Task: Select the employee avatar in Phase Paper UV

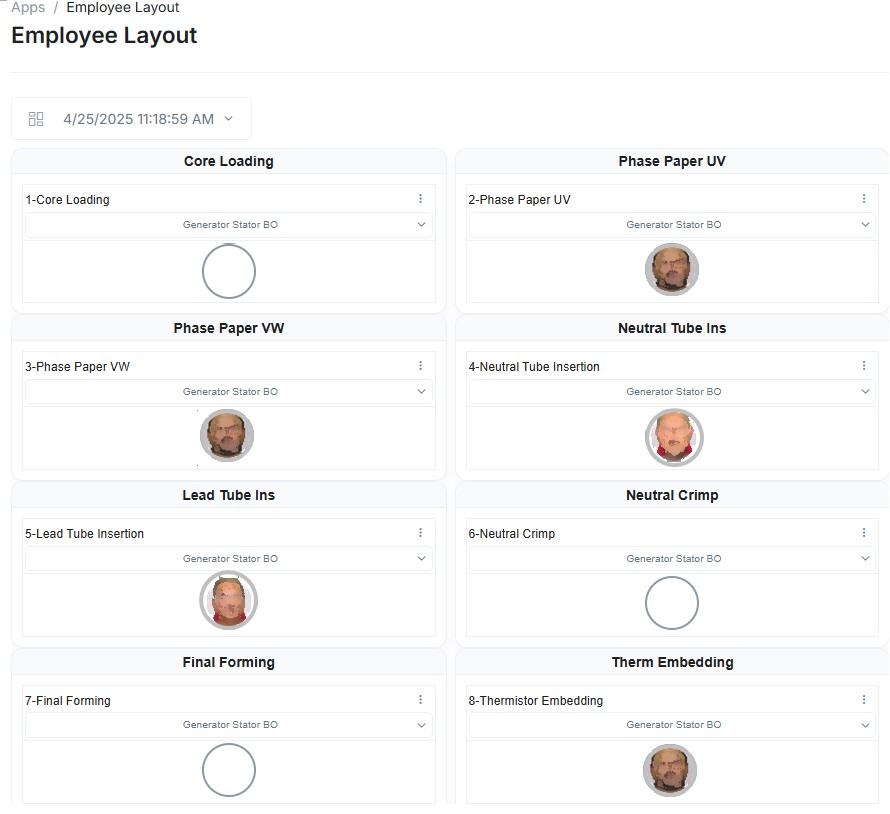Action: (671, 270)
